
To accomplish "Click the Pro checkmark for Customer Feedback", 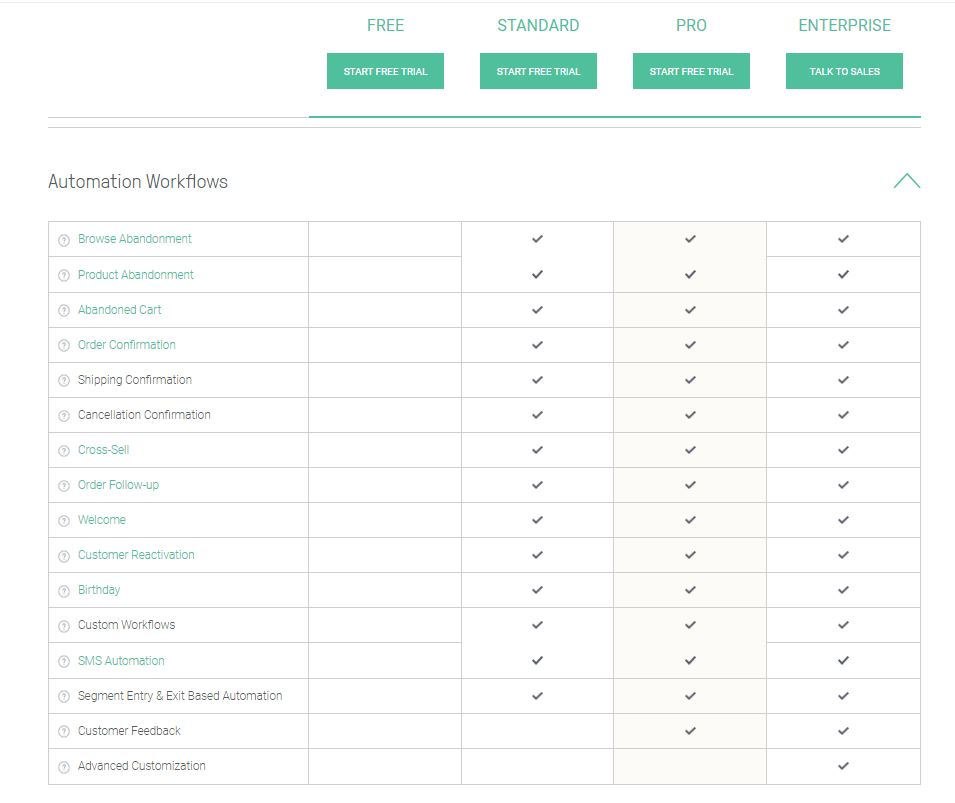I will (x=690, y=731).
